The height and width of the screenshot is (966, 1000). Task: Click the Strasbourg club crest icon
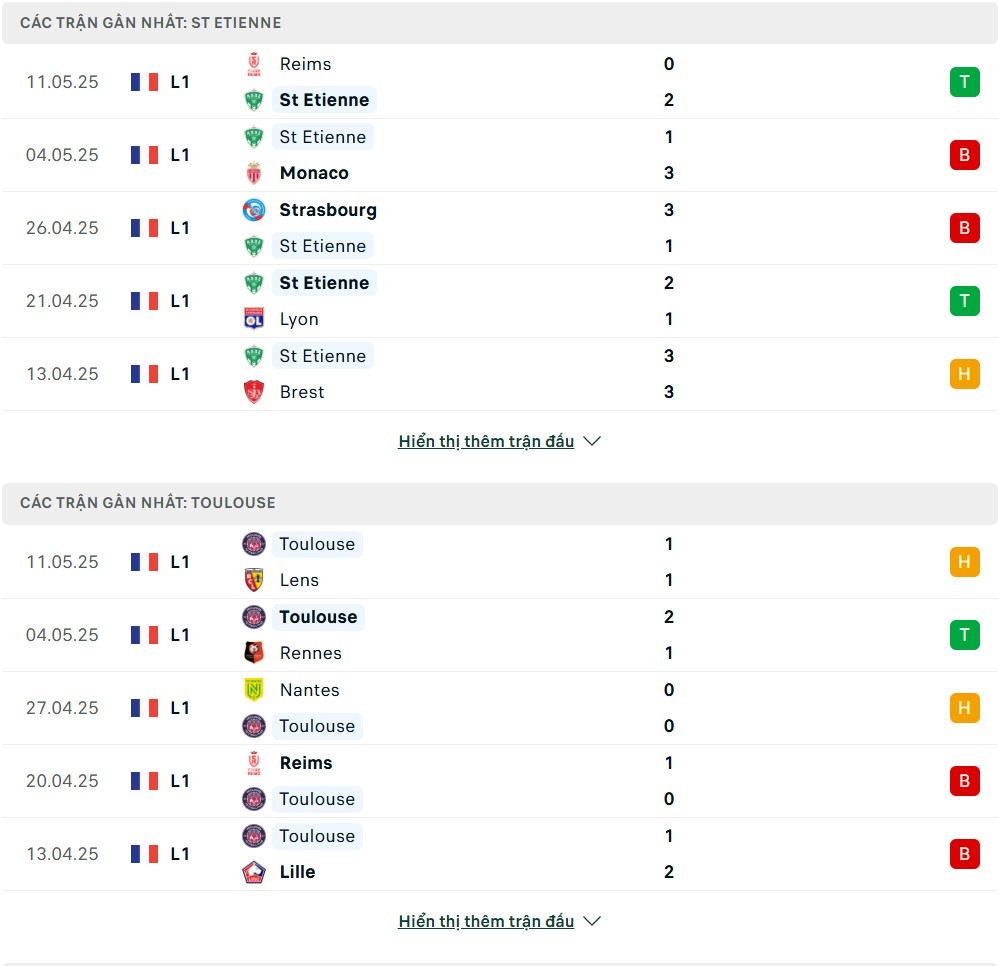pos(254,210)
